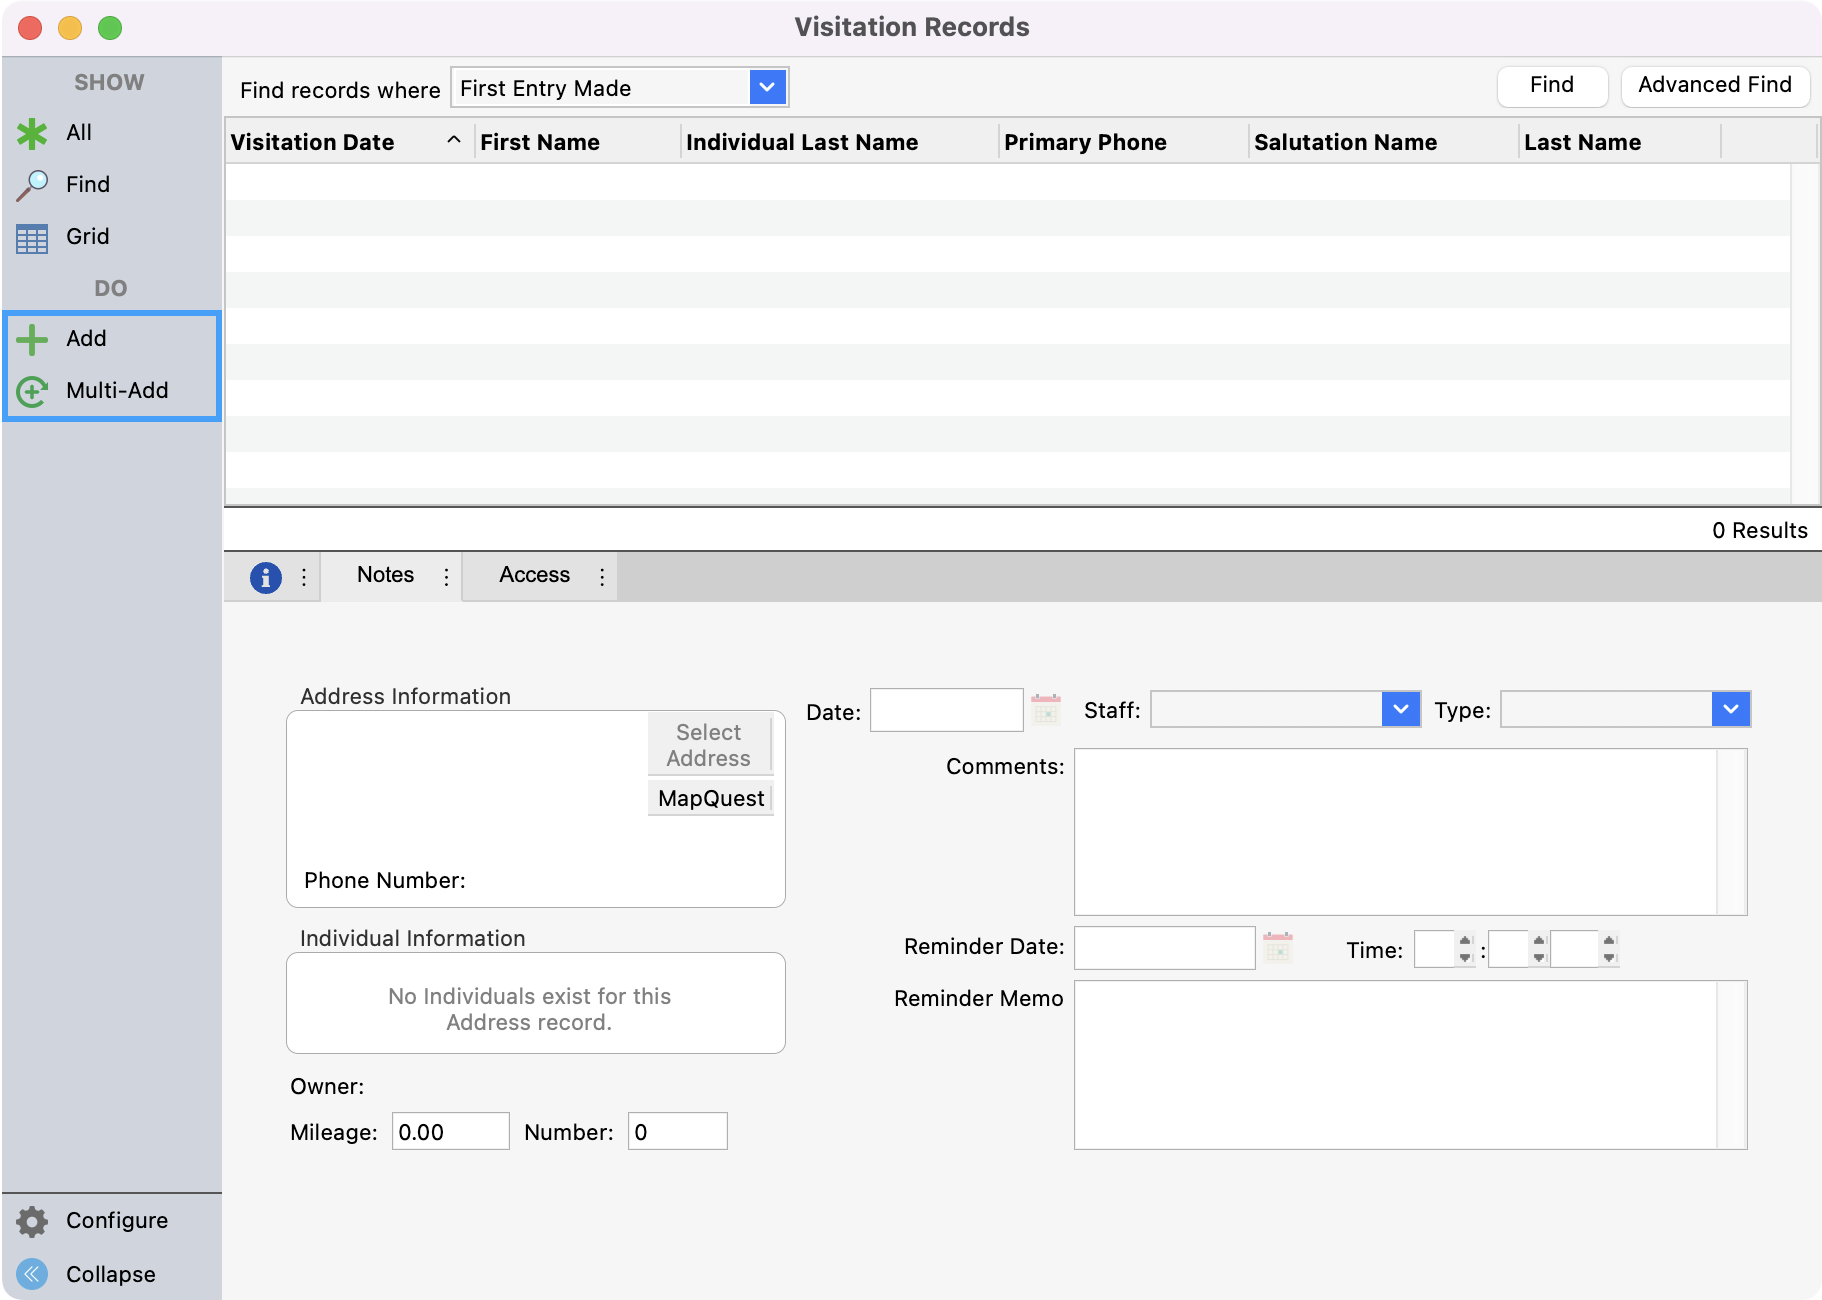The height and width of the screenshot is (1300, 1822).
Task: Open Configure via the gear icon
Action: 32,1220
